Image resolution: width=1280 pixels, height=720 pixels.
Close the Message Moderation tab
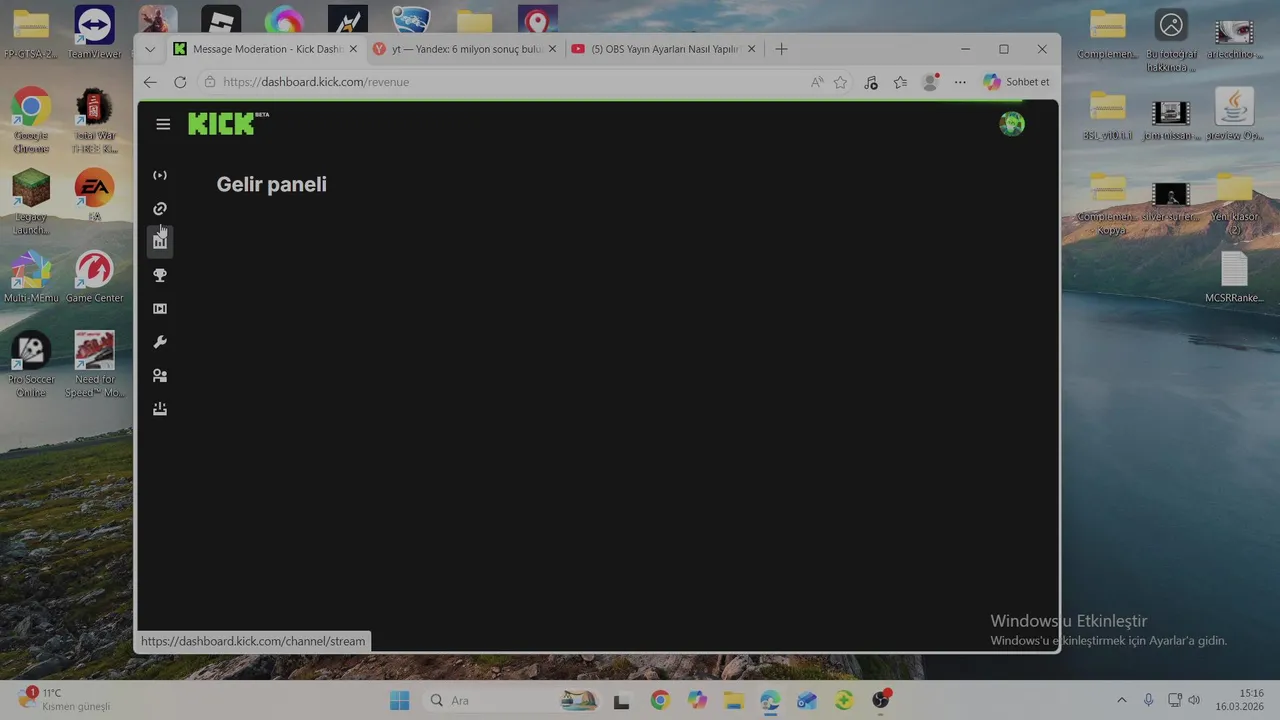point(353,49)
